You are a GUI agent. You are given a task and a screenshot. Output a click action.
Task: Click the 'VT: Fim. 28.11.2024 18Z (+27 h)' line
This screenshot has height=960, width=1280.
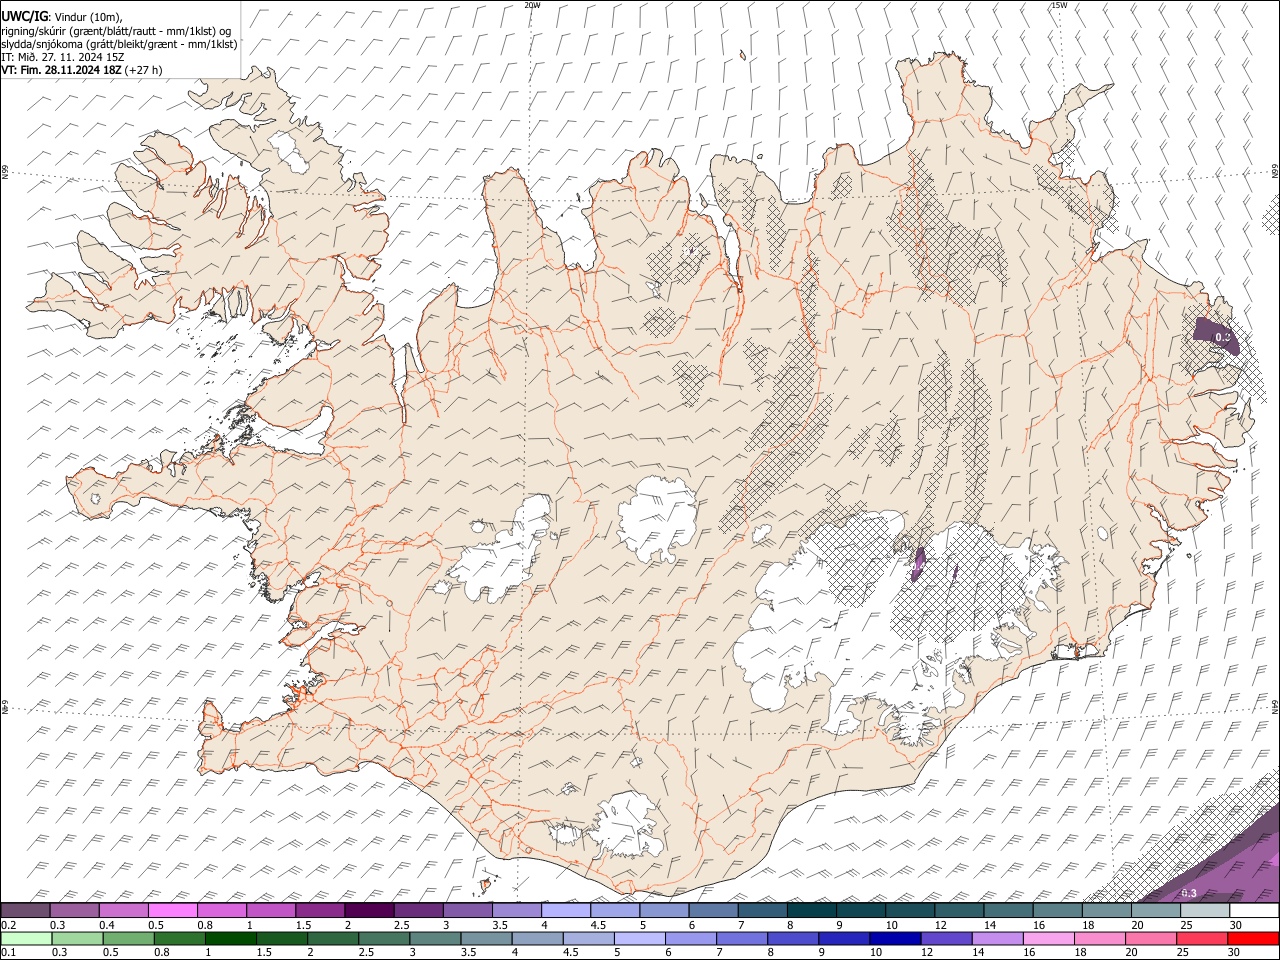pos(82,70)
